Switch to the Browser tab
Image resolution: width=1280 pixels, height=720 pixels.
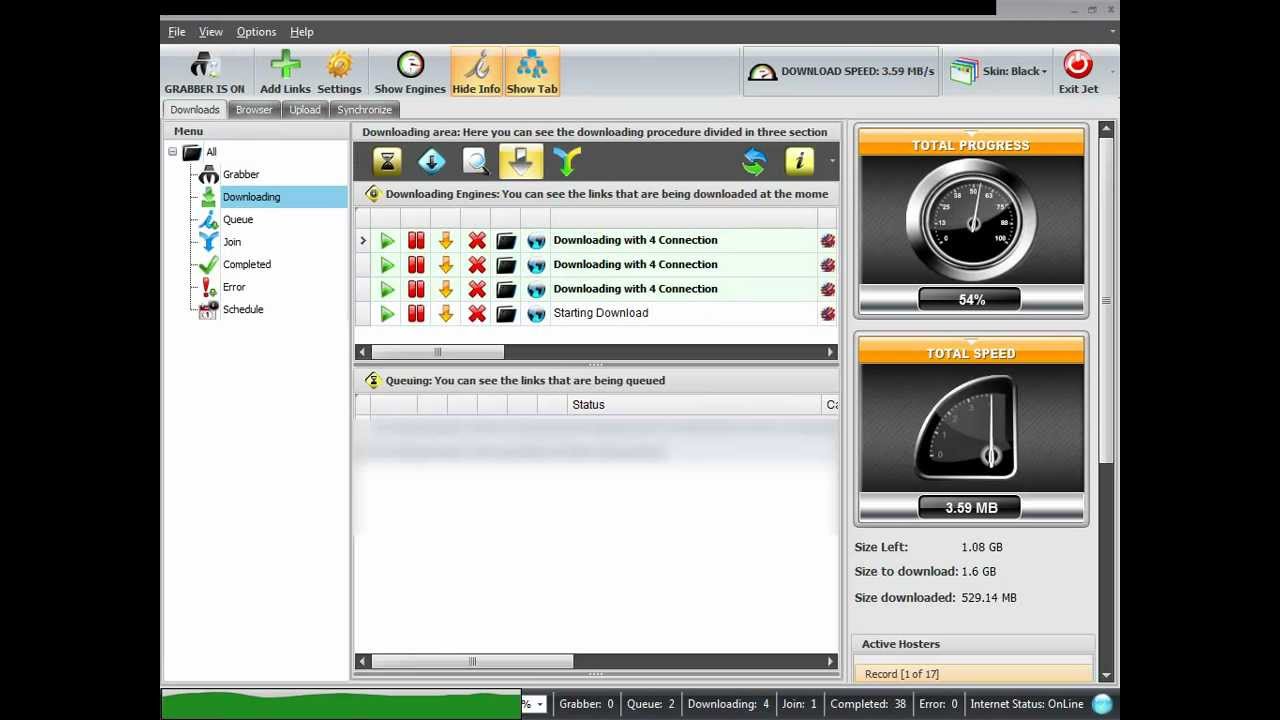pyautogui.click(x=254, y=110)
